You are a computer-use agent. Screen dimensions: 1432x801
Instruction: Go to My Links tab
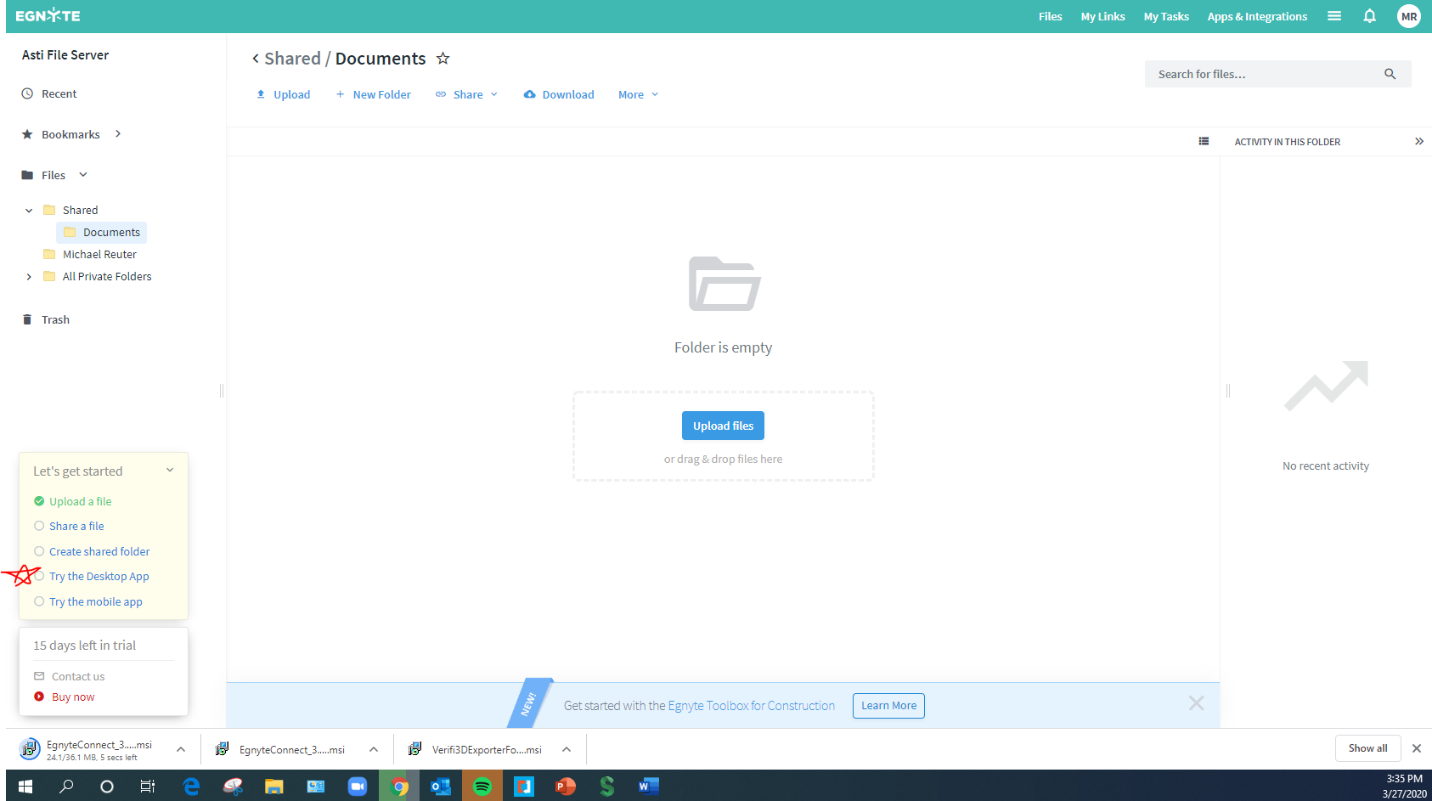1102,17
